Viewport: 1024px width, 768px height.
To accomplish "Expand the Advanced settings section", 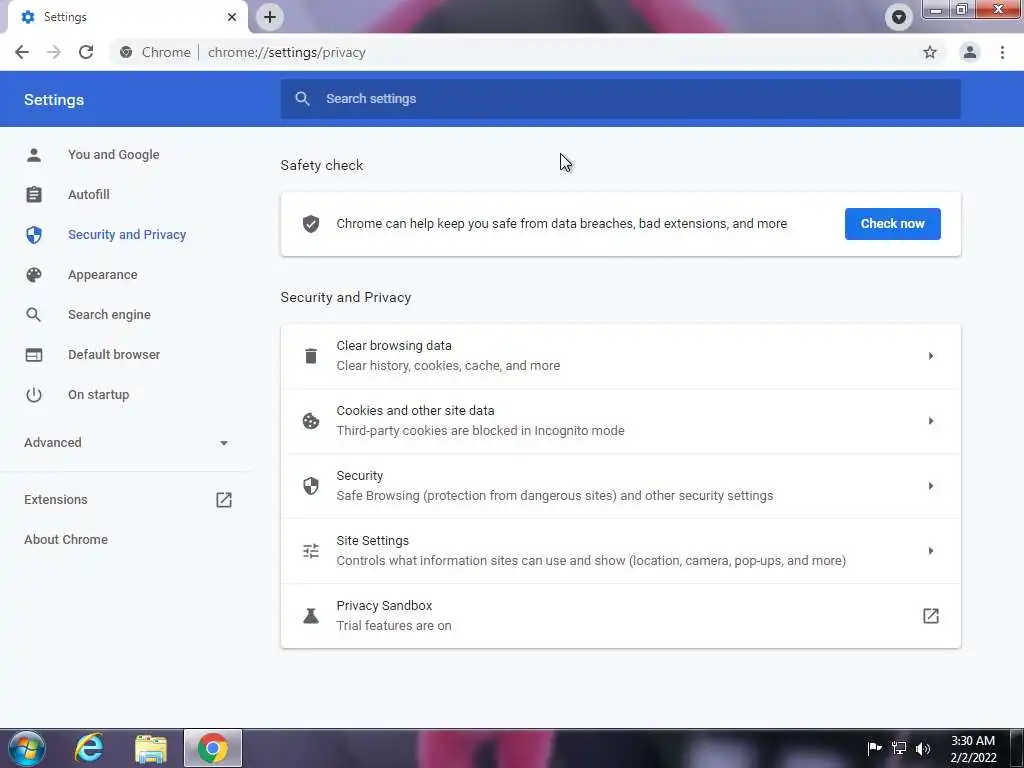I will [126, 443].
